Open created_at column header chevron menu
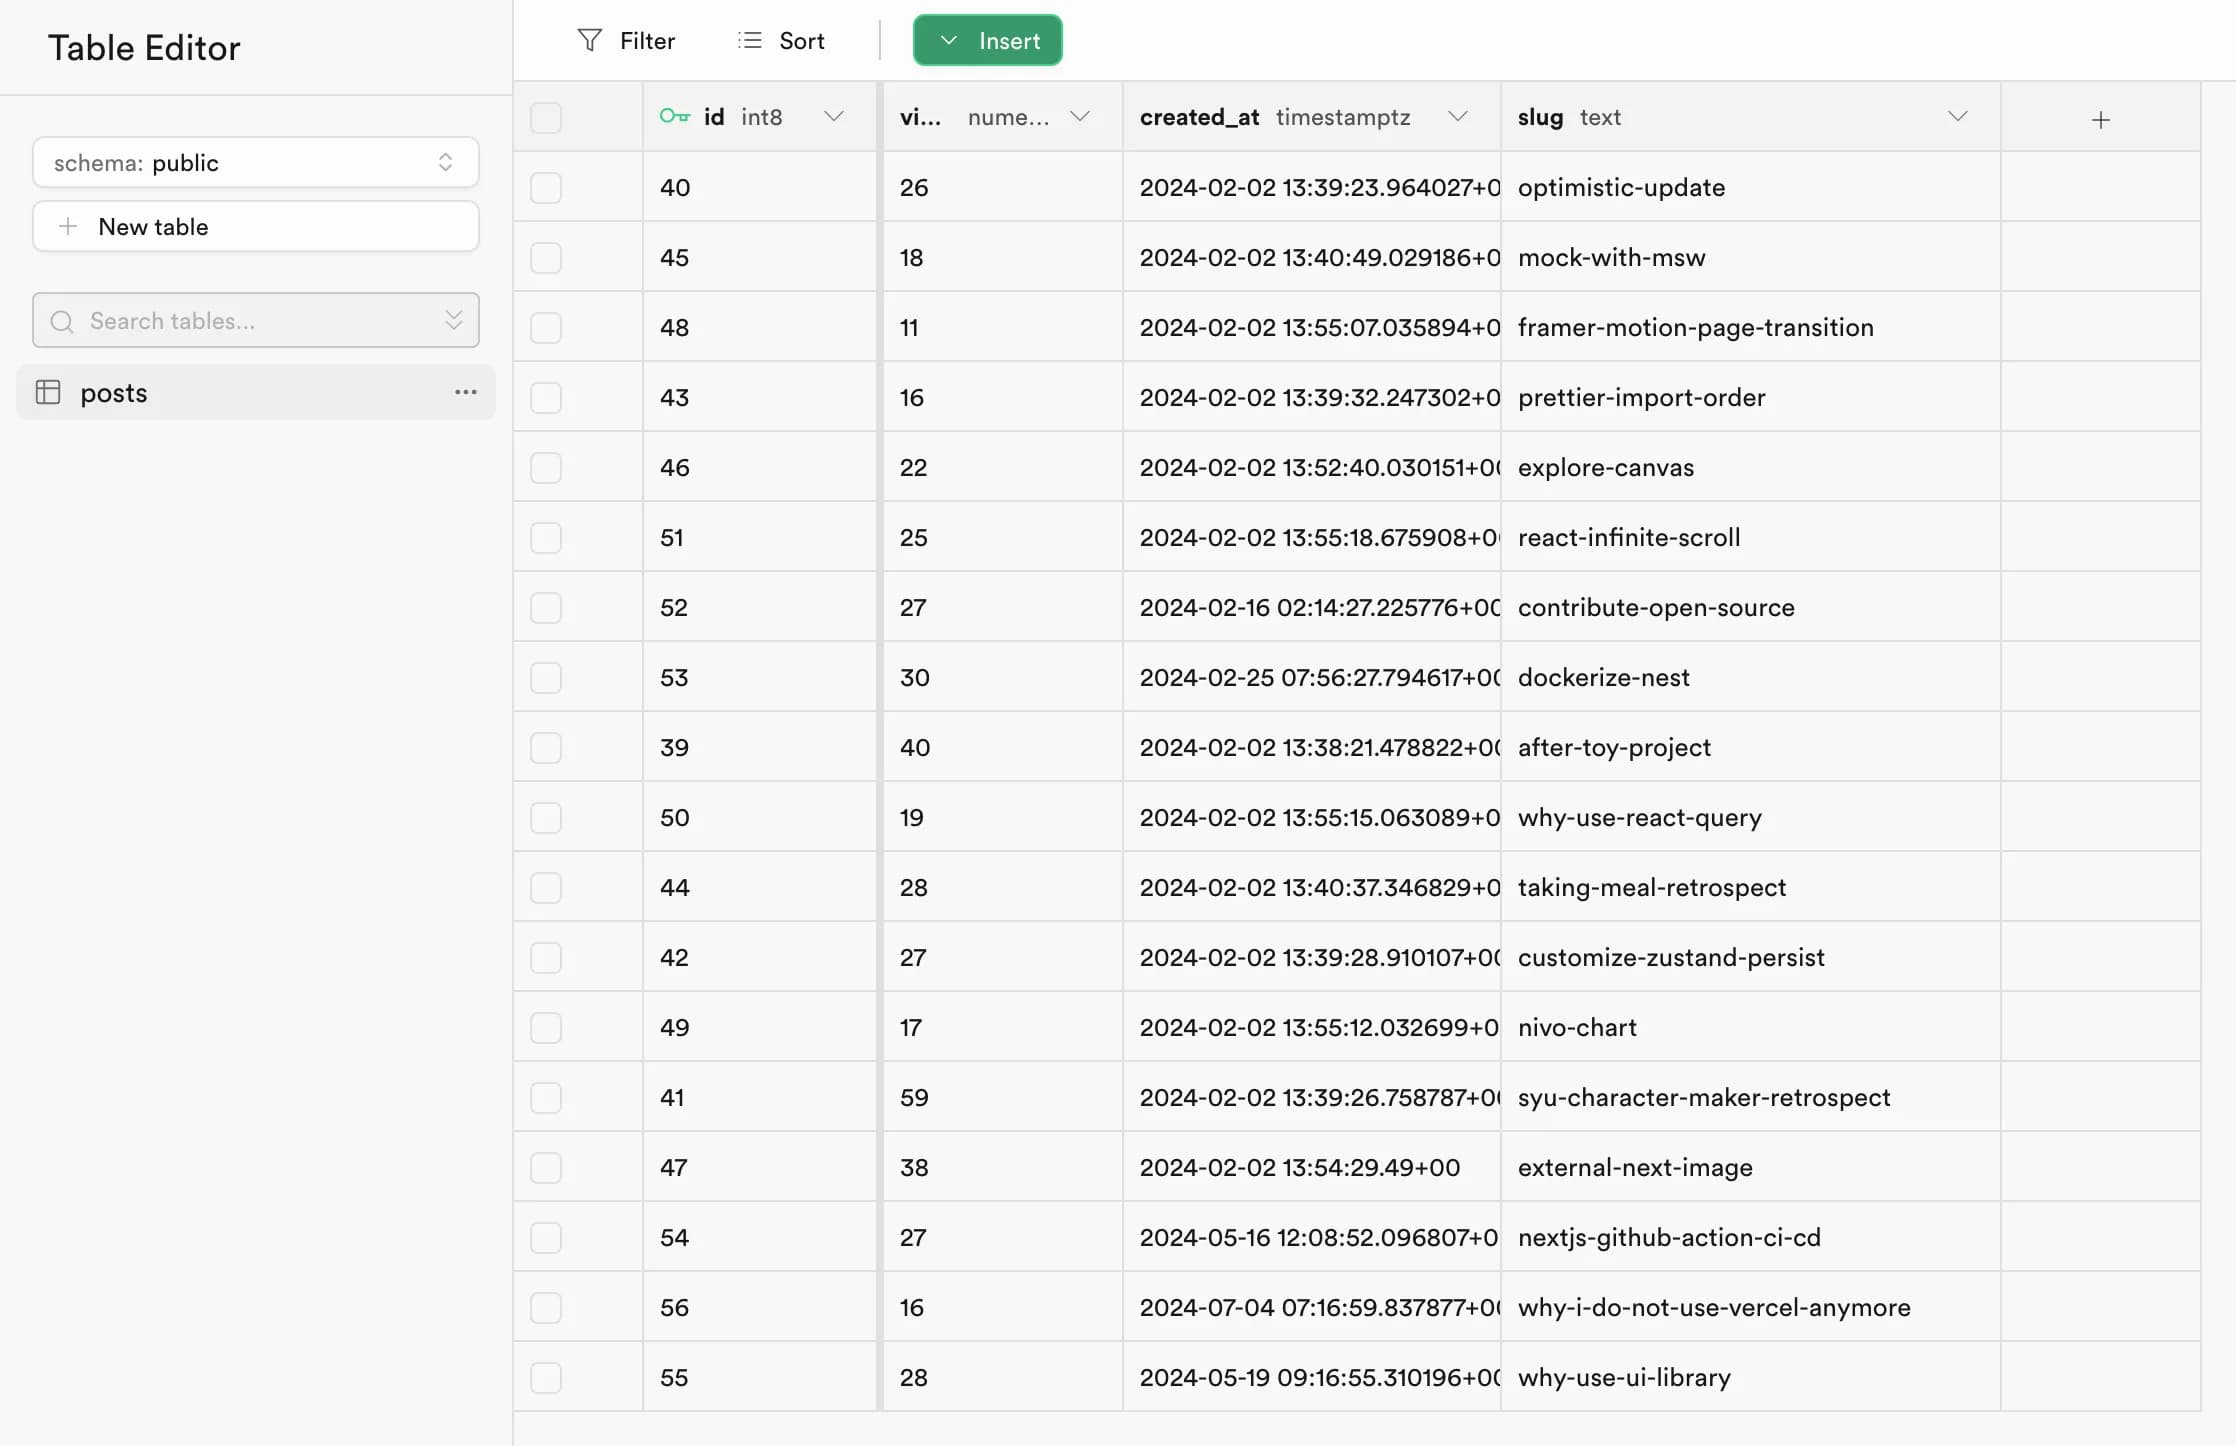Viewport: 2236px width, 1446px height. [1457, 117]
